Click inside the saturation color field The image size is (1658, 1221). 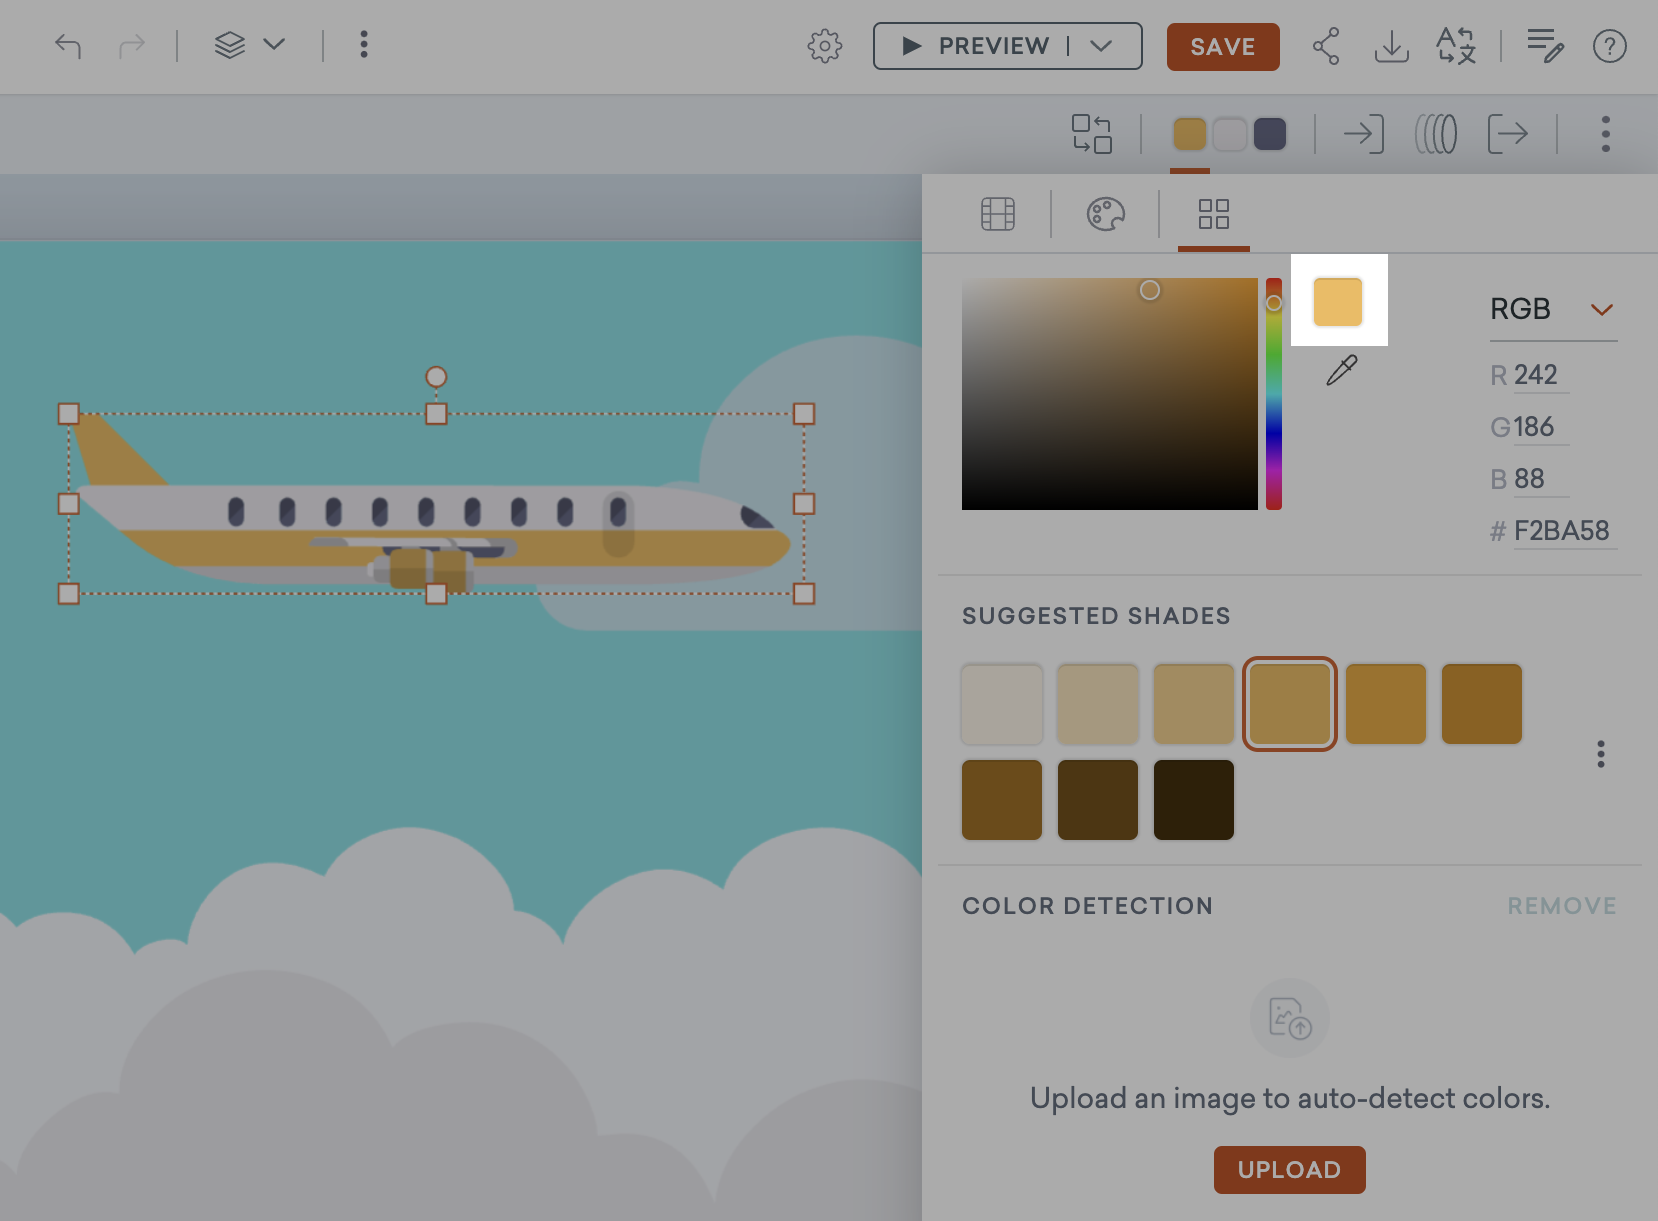click(x=1110, y=394)
